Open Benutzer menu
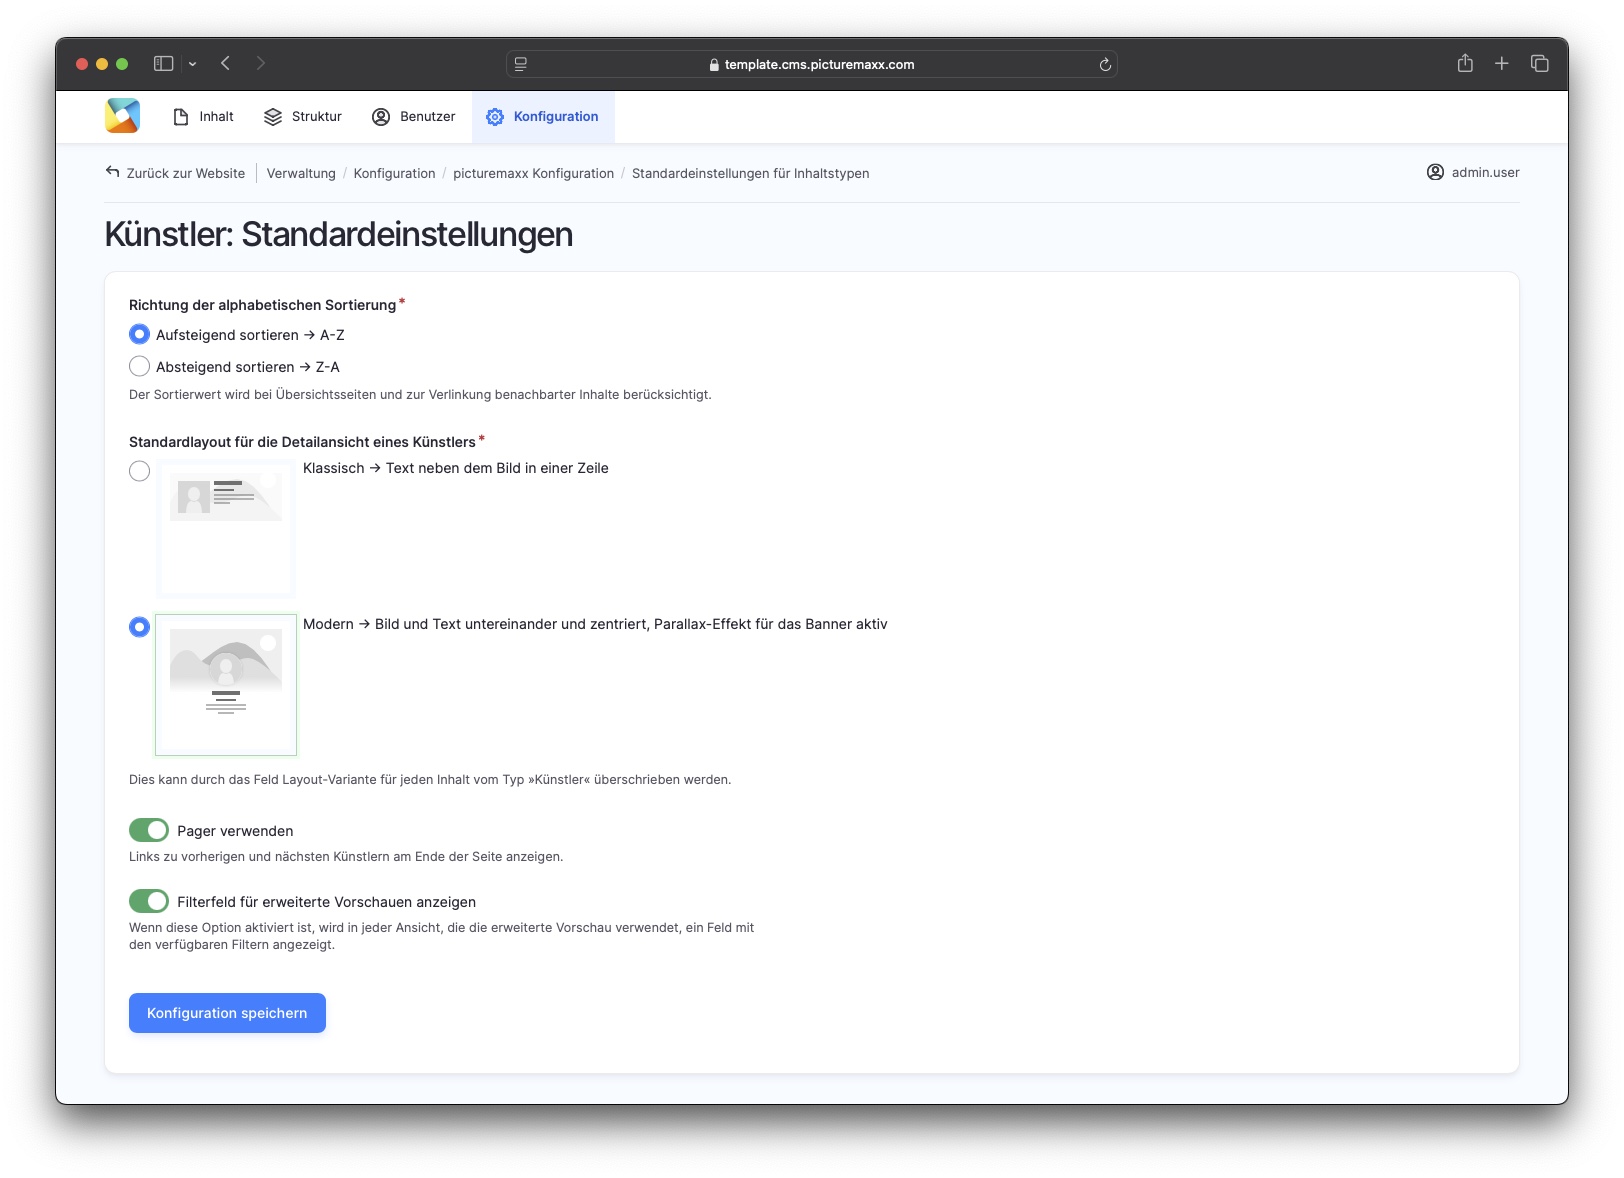Viewport: 1624px width, 1178px height. [414, 117]
